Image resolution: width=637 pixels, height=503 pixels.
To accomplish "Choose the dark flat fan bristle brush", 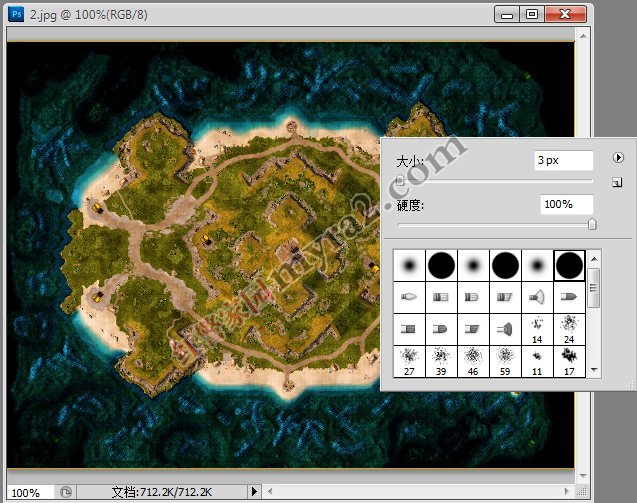I will [505, 330].
